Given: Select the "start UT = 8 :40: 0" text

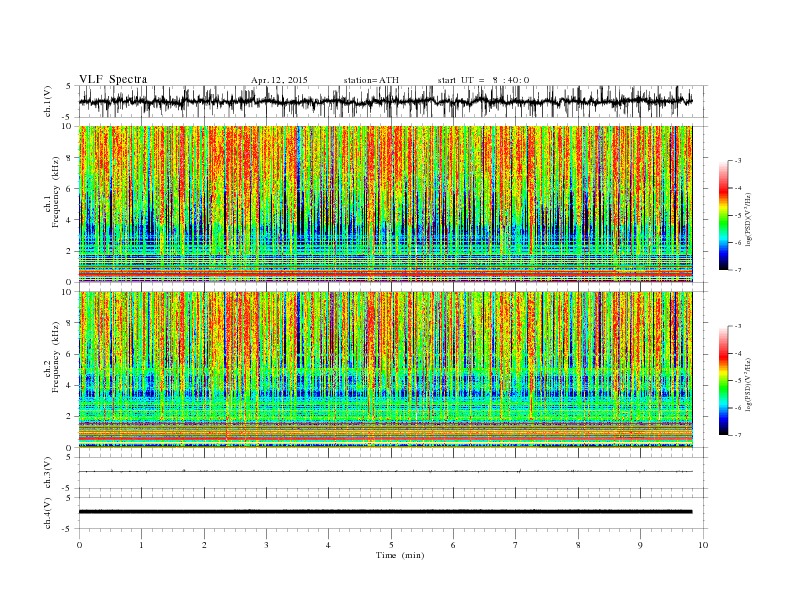Looking at the screenshot, I should pos(483,80).
